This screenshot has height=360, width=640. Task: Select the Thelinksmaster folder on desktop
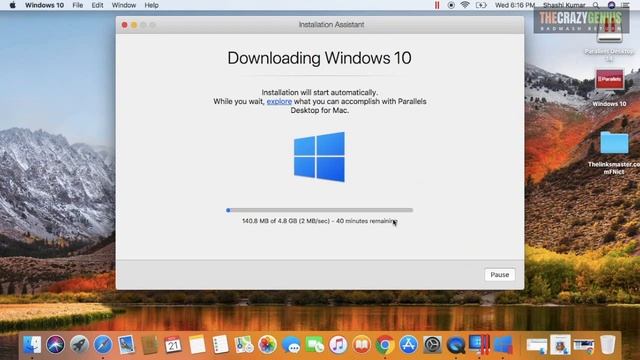[x=614, y=143]
